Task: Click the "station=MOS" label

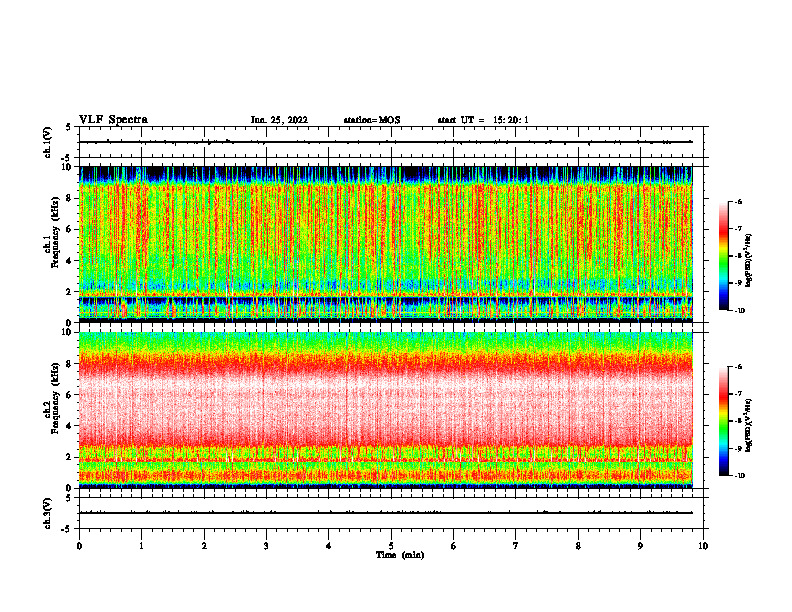Action: pyautogui.click(x=372, y=120)
